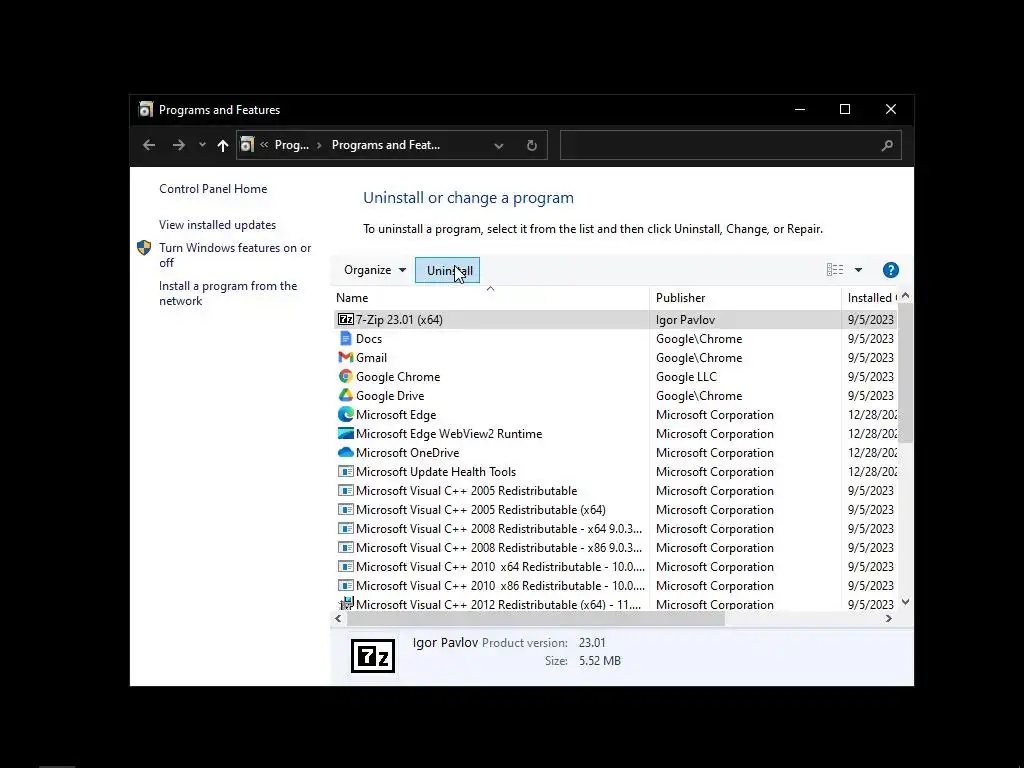
Task: Click the title bar Programs and Features icon
Action: pyautogui.click(x=146, y=110)
